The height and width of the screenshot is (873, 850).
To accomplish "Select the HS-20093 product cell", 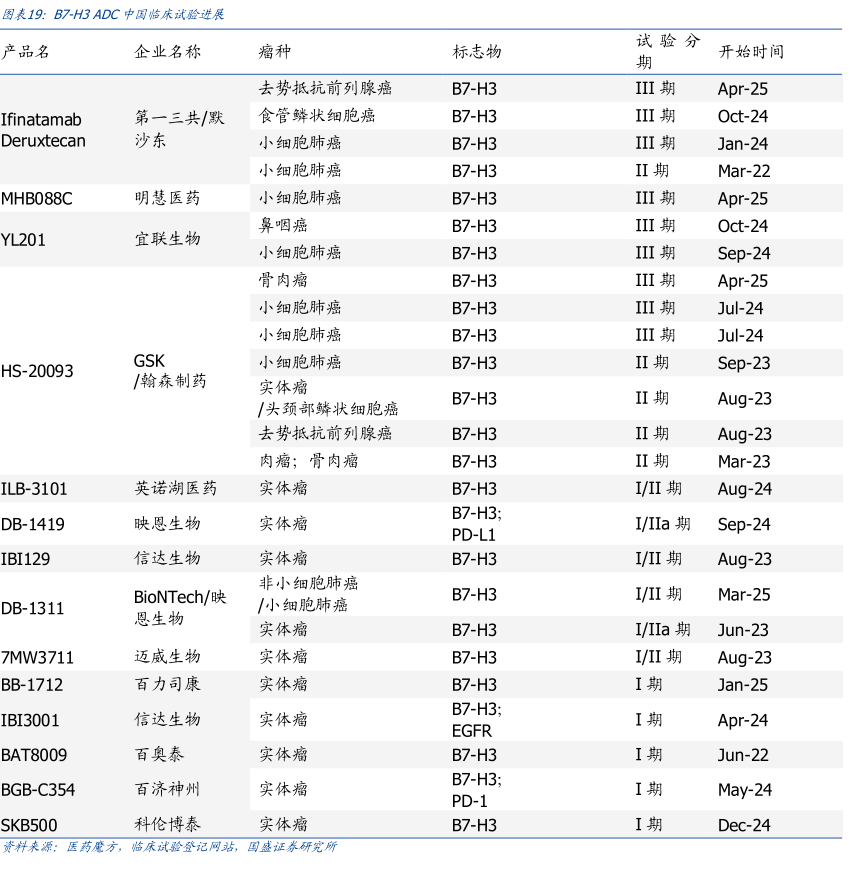I will click(37, 371).
